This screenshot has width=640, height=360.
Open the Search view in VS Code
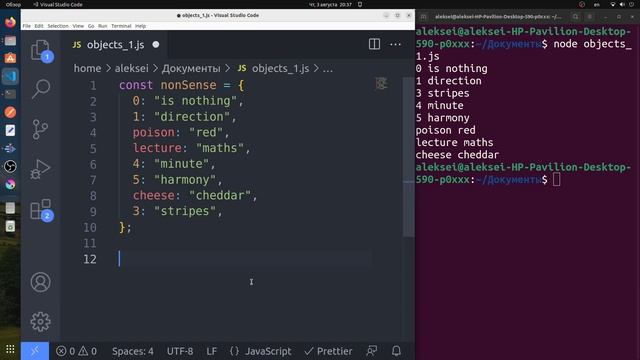click(40, 89)
